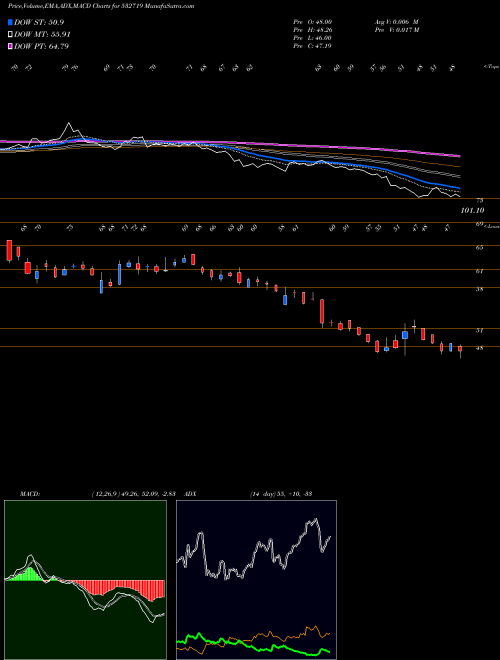The height and width of the screenshot is (660, 500).
Task: Click the 'Pre L: 46.00' low value
Action: (x=312, y=38)
